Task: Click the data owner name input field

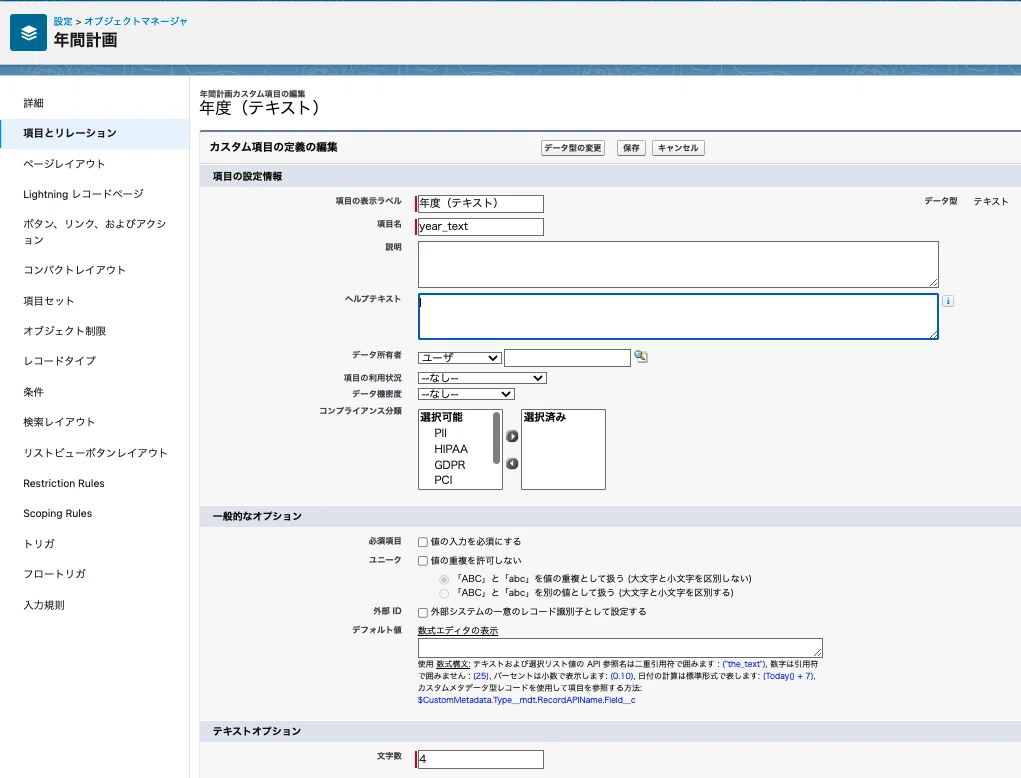Action: click(567, 357)
